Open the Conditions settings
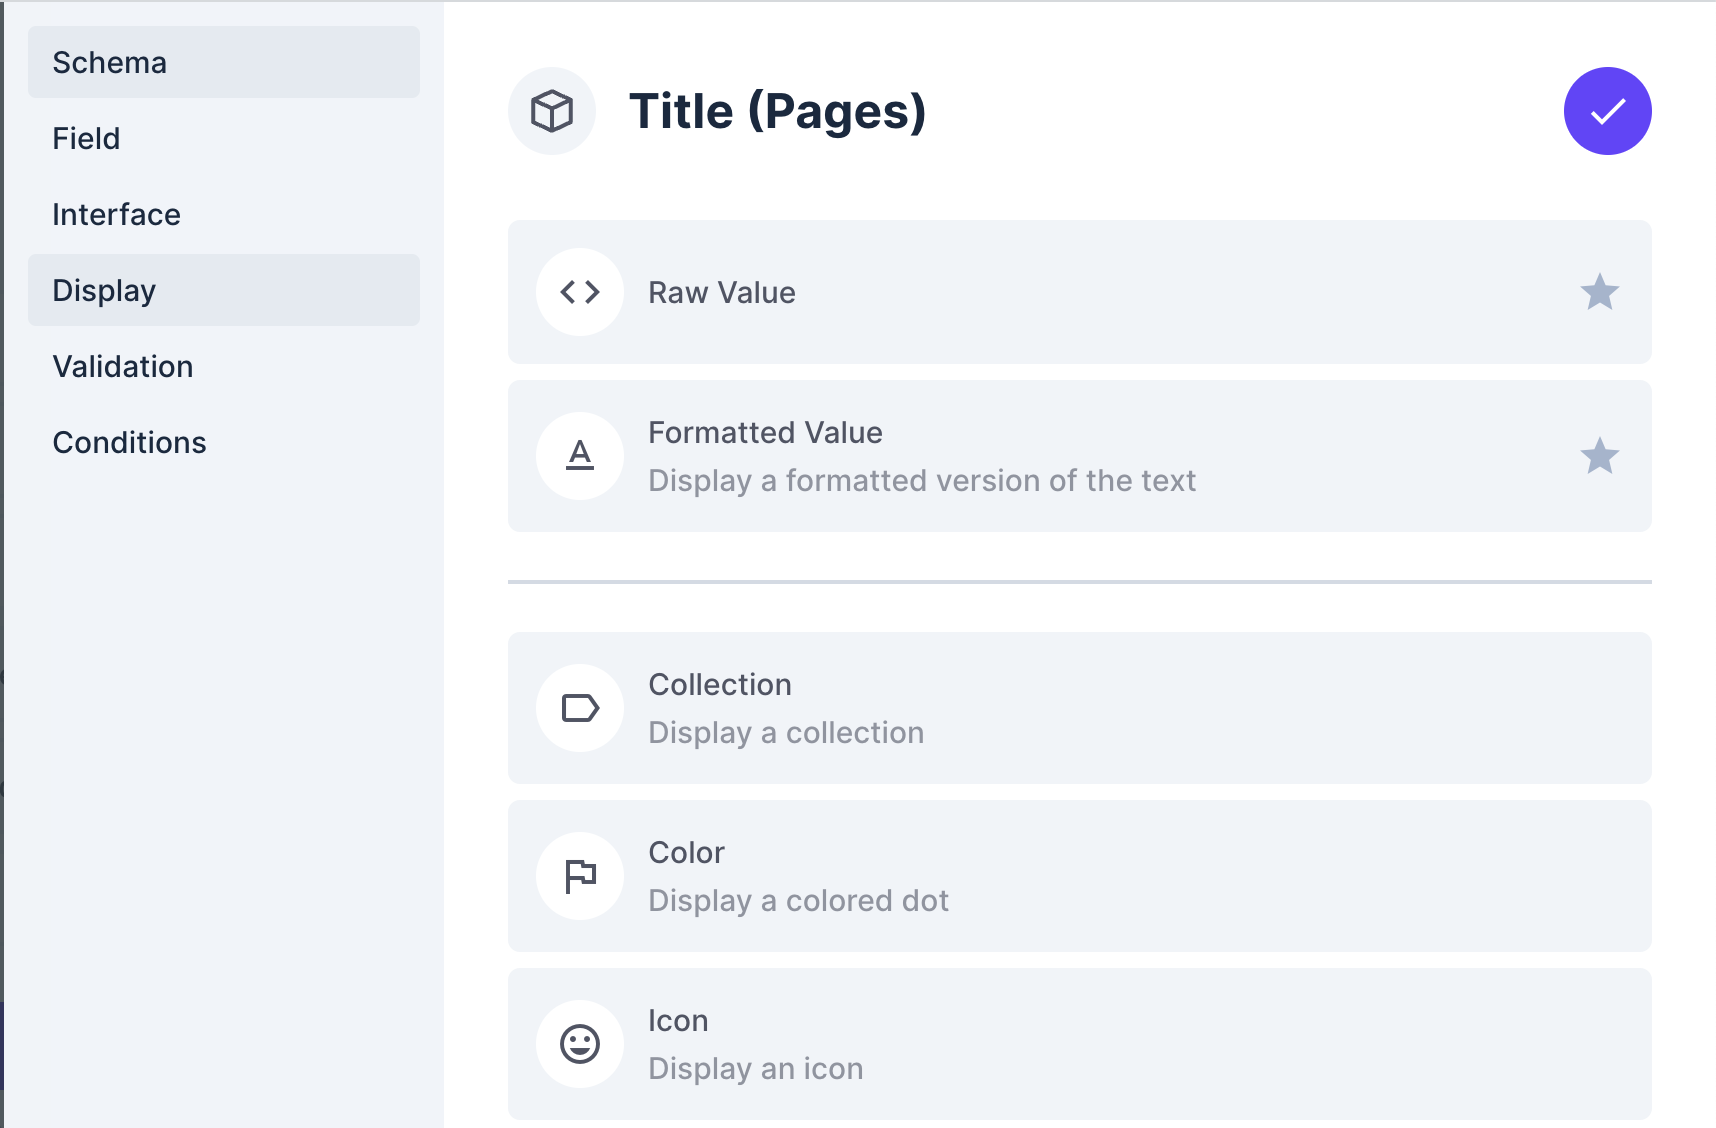Image resolution: width=1716 pixels, height=1128 pixels. click(x=130, y=442)
